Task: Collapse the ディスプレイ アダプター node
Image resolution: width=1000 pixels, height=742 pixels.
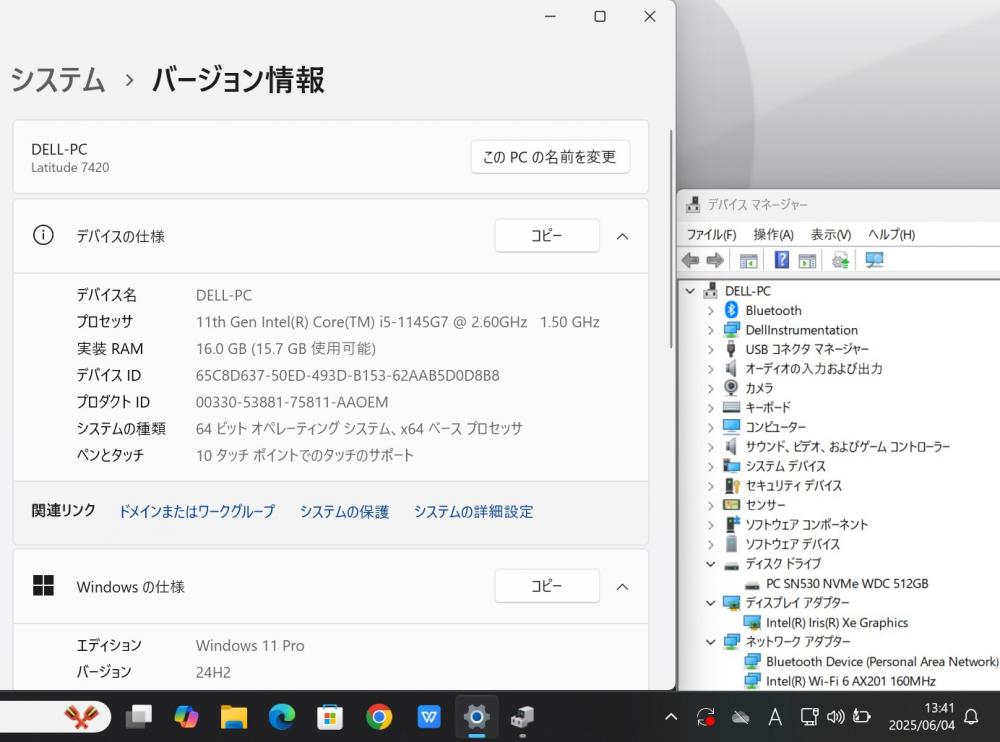Action: (x=710, y=603)
